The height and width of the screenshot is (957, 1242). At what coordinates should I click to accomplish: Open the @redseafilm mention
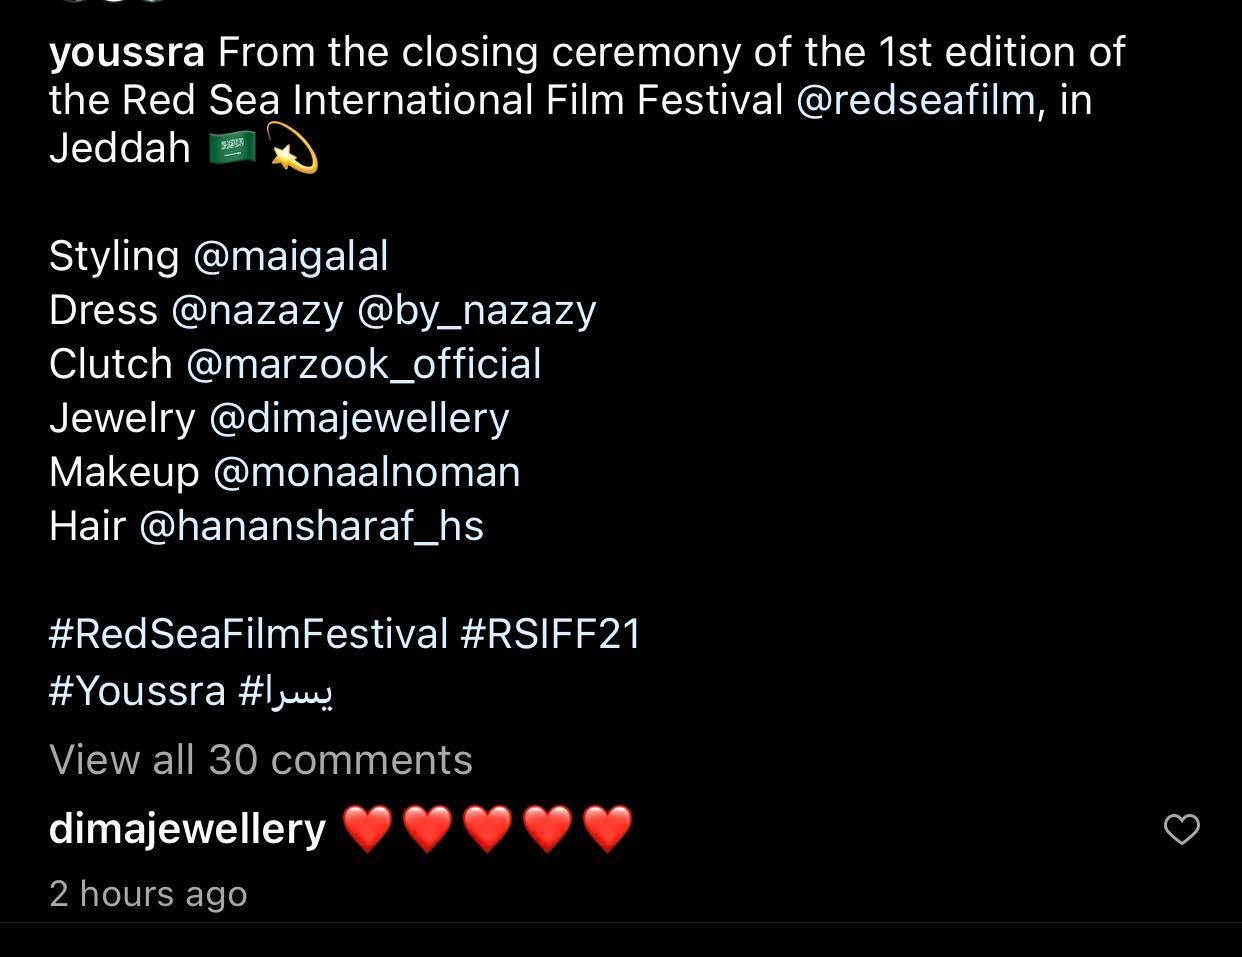tap(915, 100)
